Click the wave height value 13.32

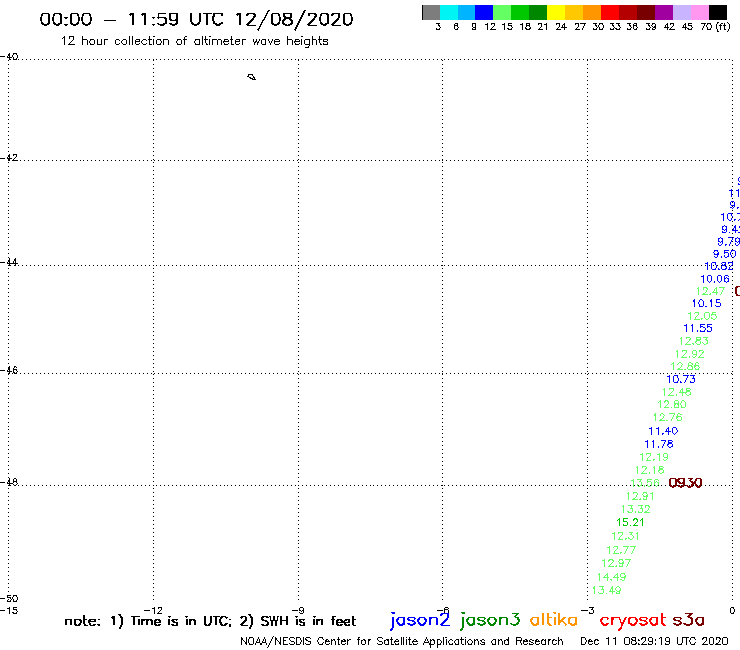(x=635, y=509)
